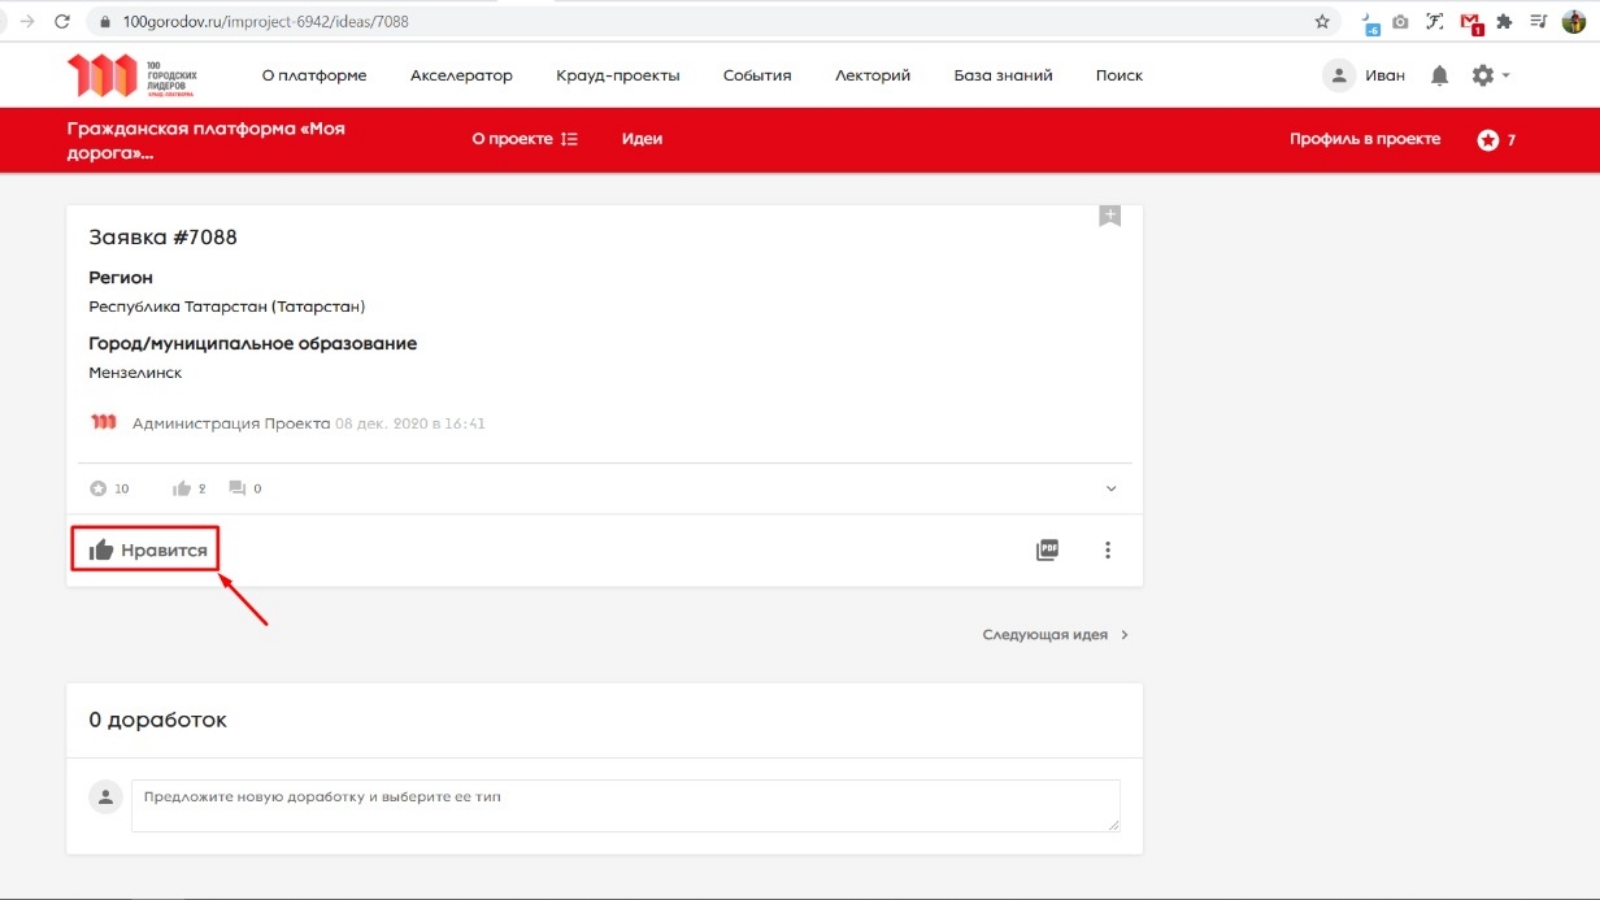This screenshot has width=1600, height=900.
Task: Open the three-dot more options menu
Action: click(x=1107, y=550)
